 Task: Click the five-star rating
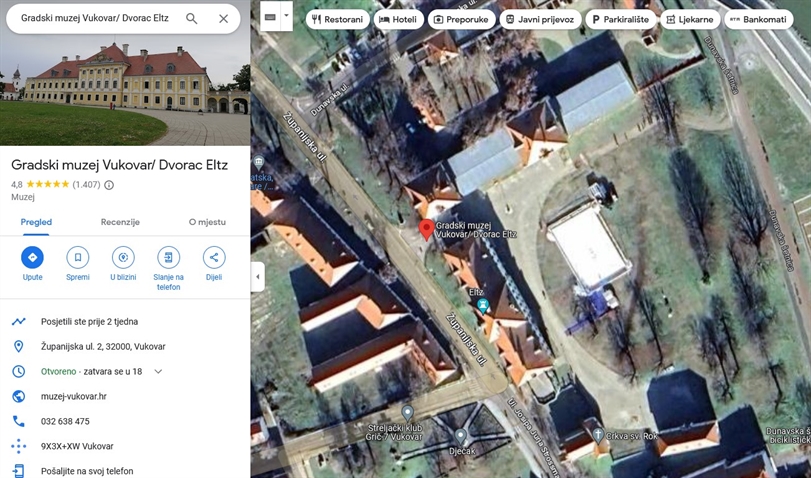(x=48, y=184)
